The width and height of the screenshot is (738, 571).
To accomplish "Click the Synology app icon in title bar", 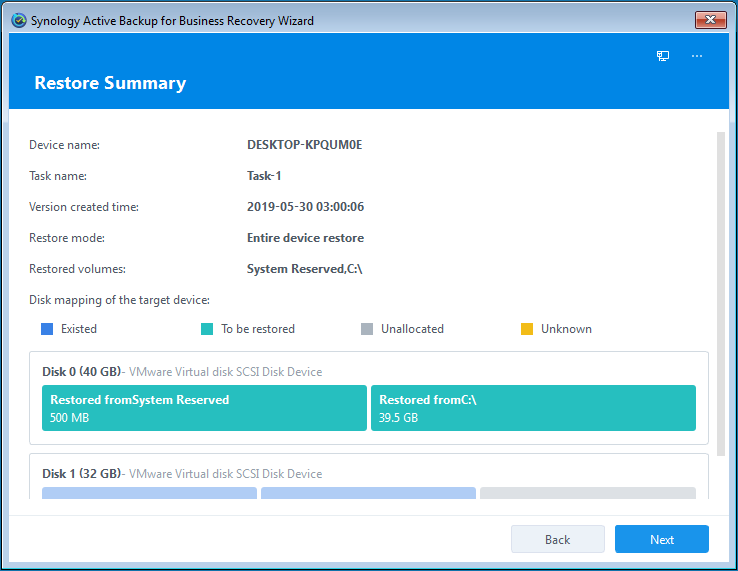I will tap(18, 20).
